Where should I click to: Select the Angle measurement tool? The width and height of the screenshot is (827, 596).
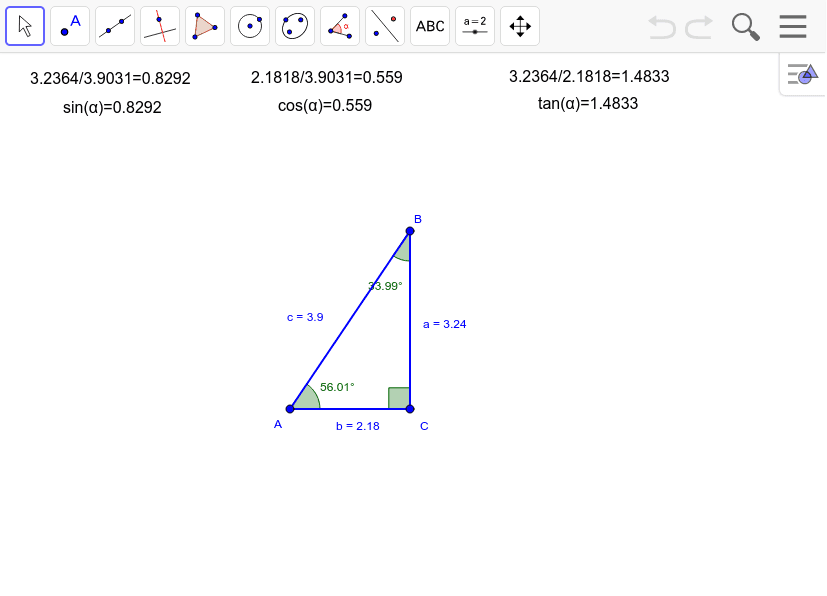[x=339, y=26]
